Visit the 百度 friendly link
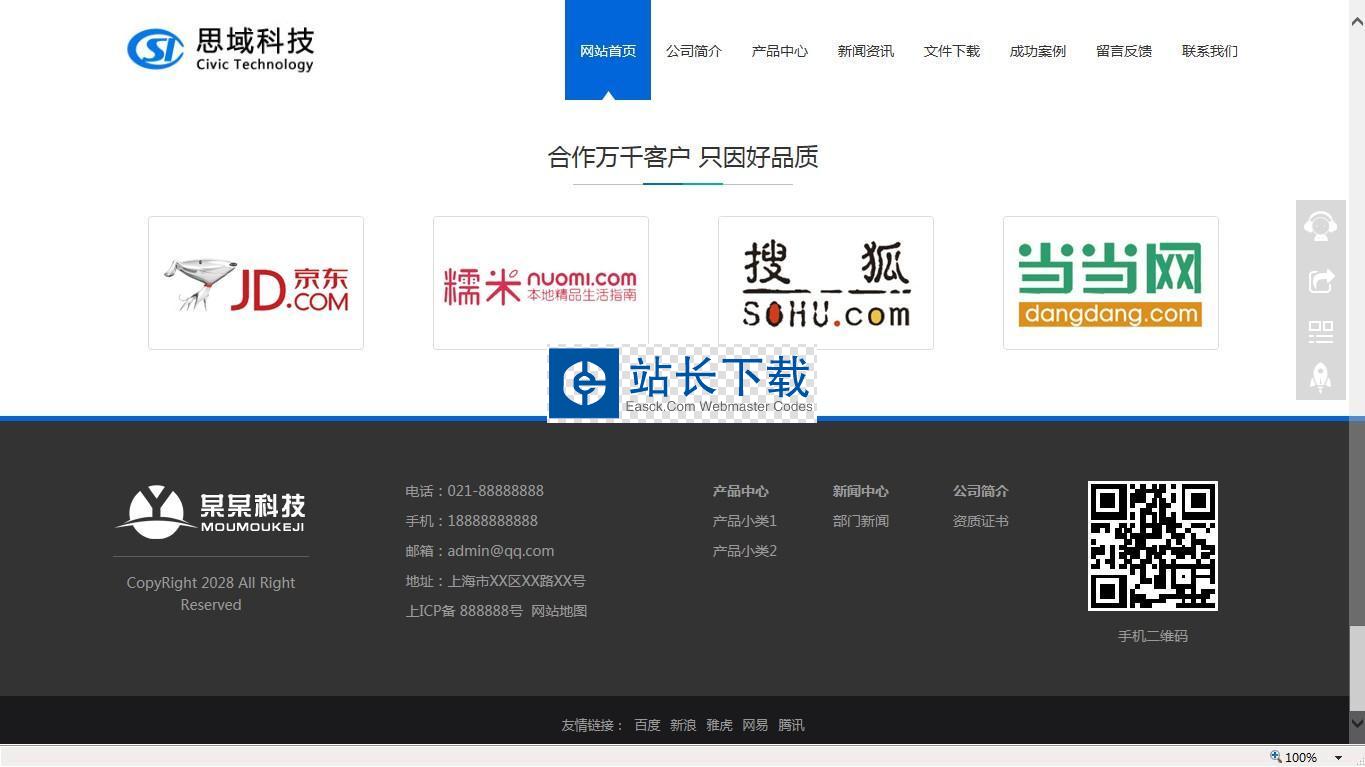This screenshot has height=767, width=1365. coord(647,725)
